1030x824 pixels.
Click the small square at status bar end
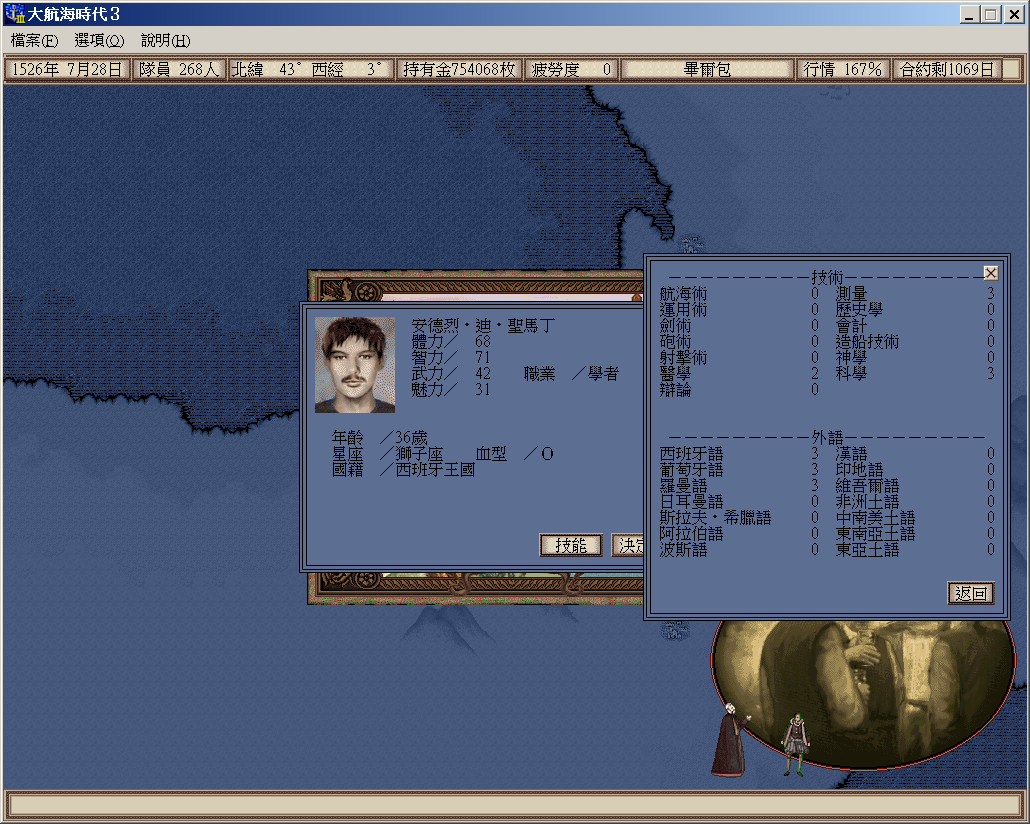coord(1012,69)
